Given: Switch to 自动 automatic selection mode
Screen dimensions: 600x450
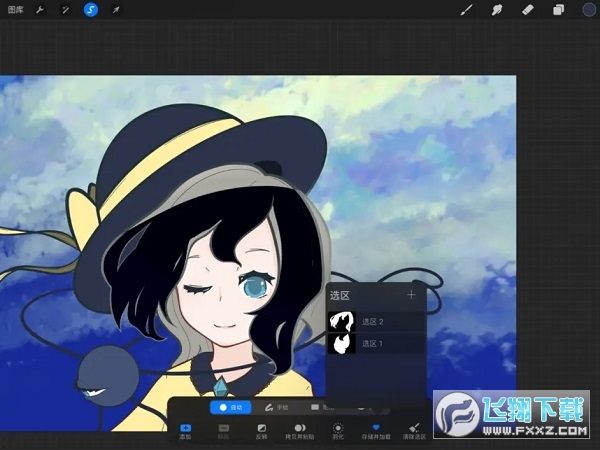Looking at the screenshot, I should pyautogui.click(x=231, y=408).
